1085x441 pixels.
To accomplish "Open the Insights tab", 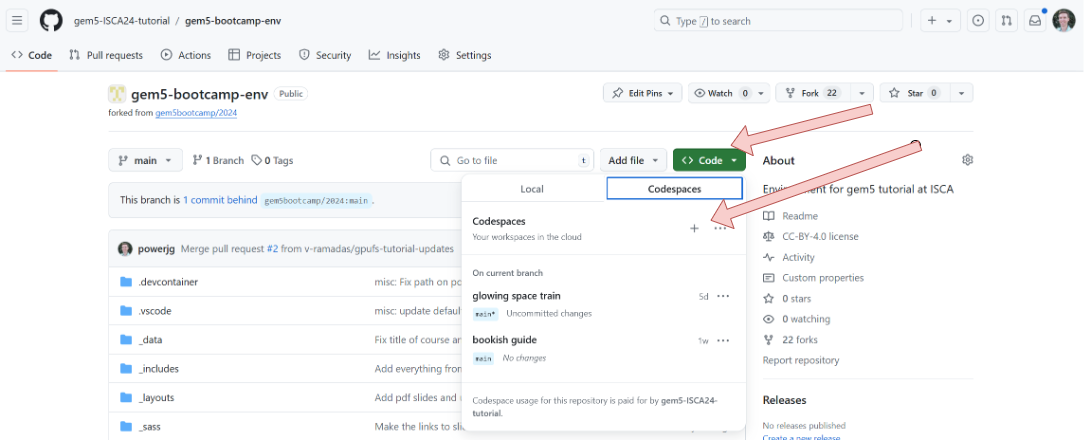I will [x=395, y=55].
